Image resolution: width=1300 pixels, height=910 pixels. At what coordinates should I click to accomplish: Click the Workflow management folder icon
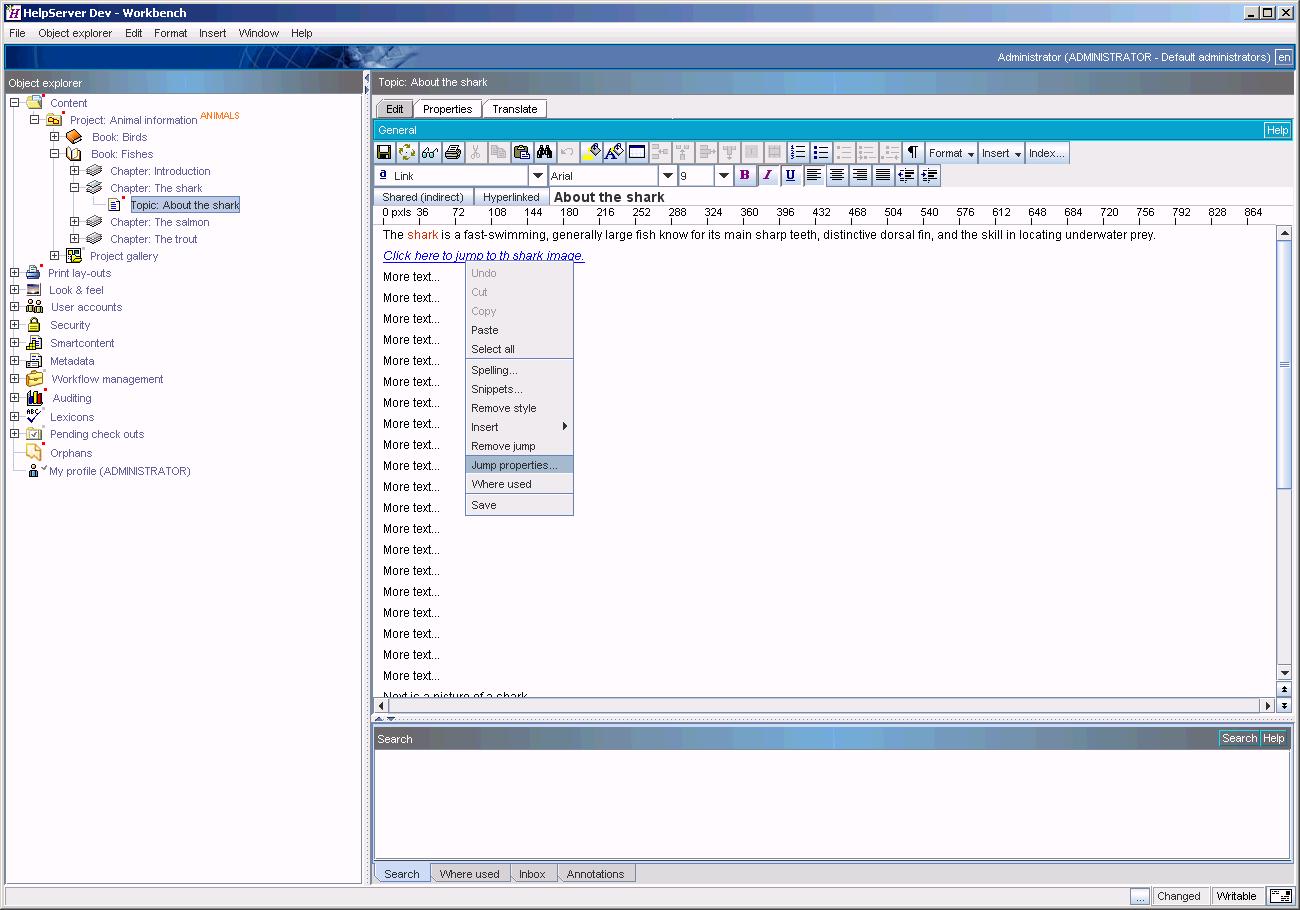click(x=35, y=379)
